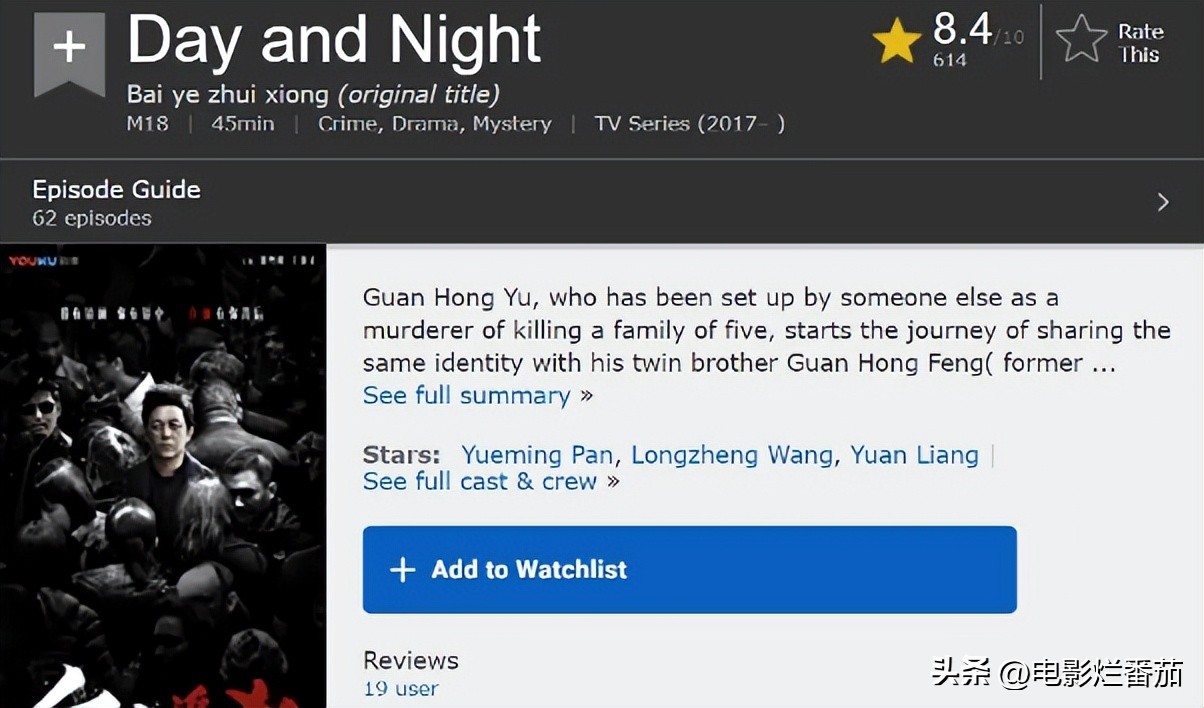
Task: Open Yuan Liang's actor page
Action: tap(914, 455)
